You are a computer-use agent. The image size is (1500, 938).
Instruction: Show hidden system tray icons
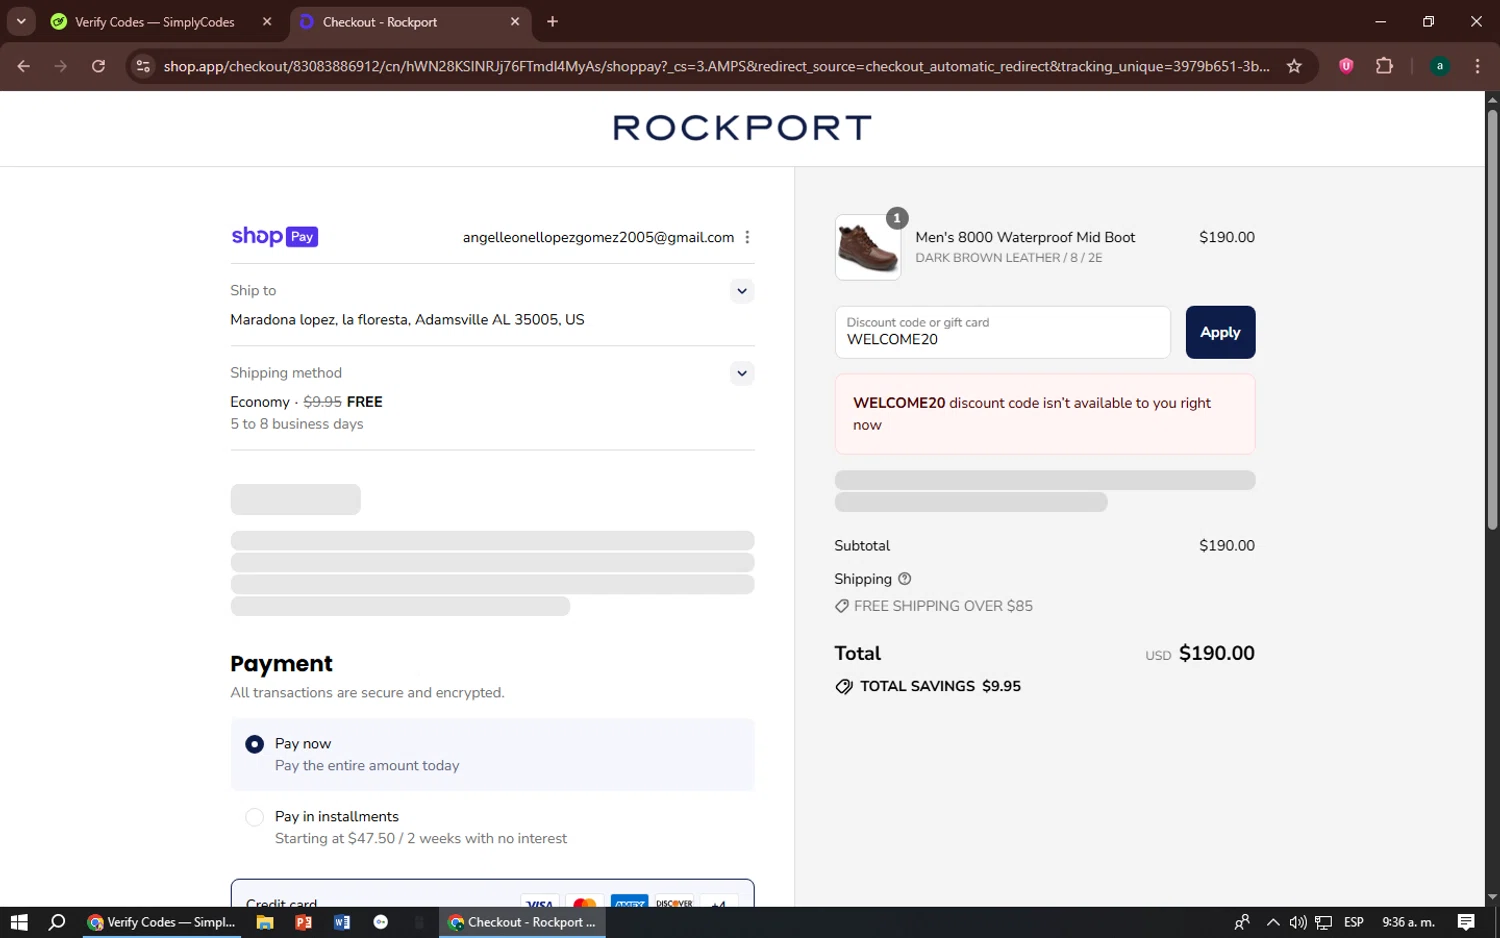(x=1273, y=922)
